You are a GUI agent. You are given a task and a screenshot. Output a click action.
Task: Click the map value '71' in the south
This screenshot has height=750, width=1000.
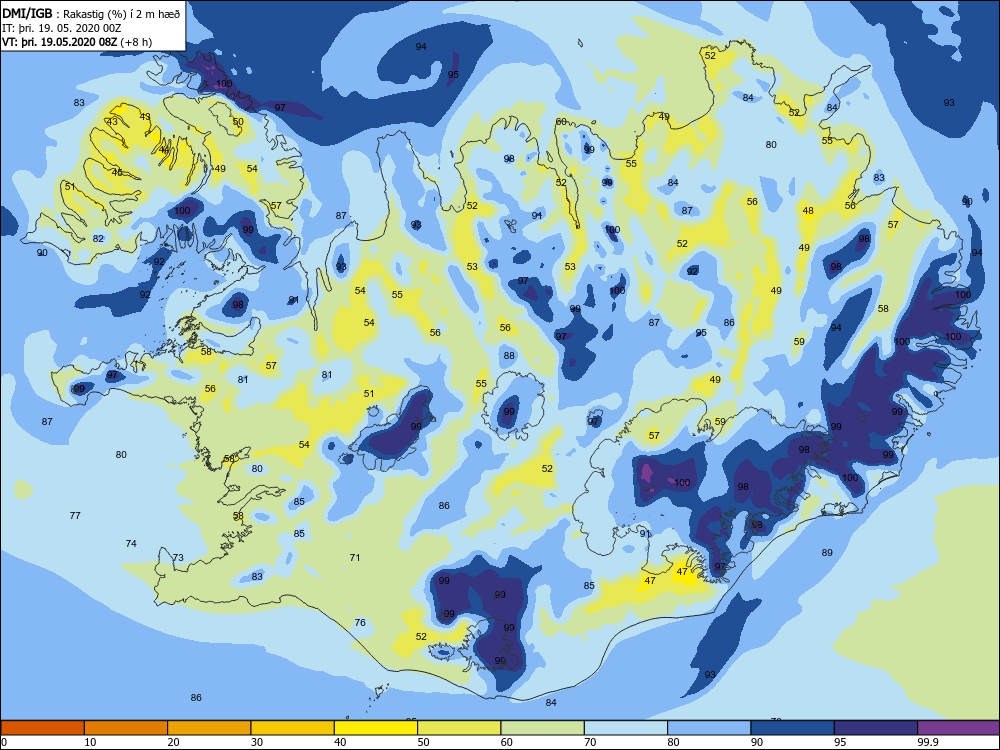[355, 557]
